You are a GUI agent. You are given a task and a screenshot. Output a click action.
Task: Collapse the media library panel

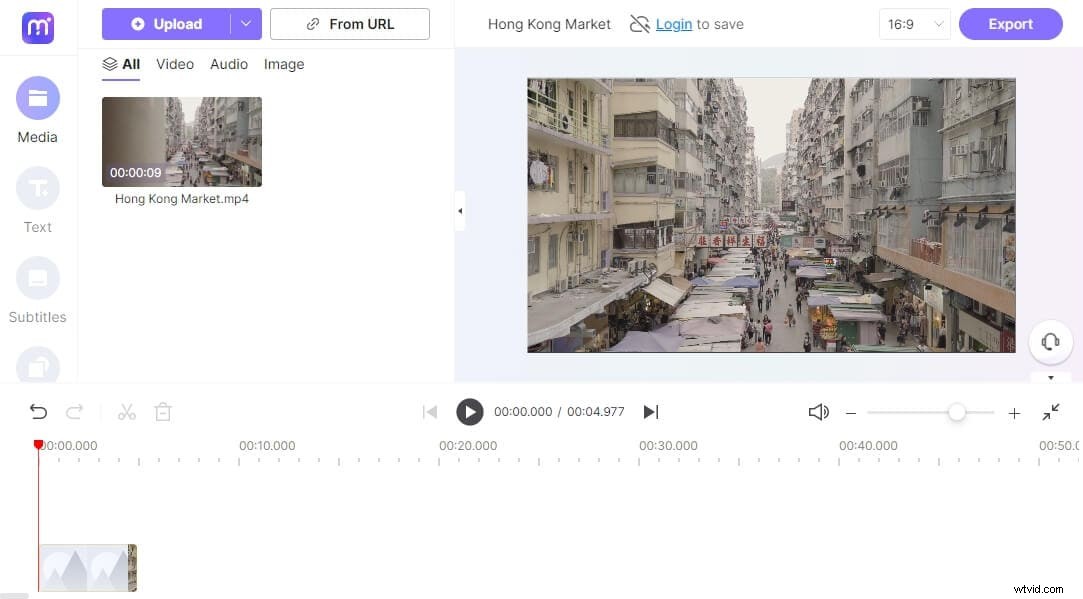pyautogui.click(x=460, y=211)
